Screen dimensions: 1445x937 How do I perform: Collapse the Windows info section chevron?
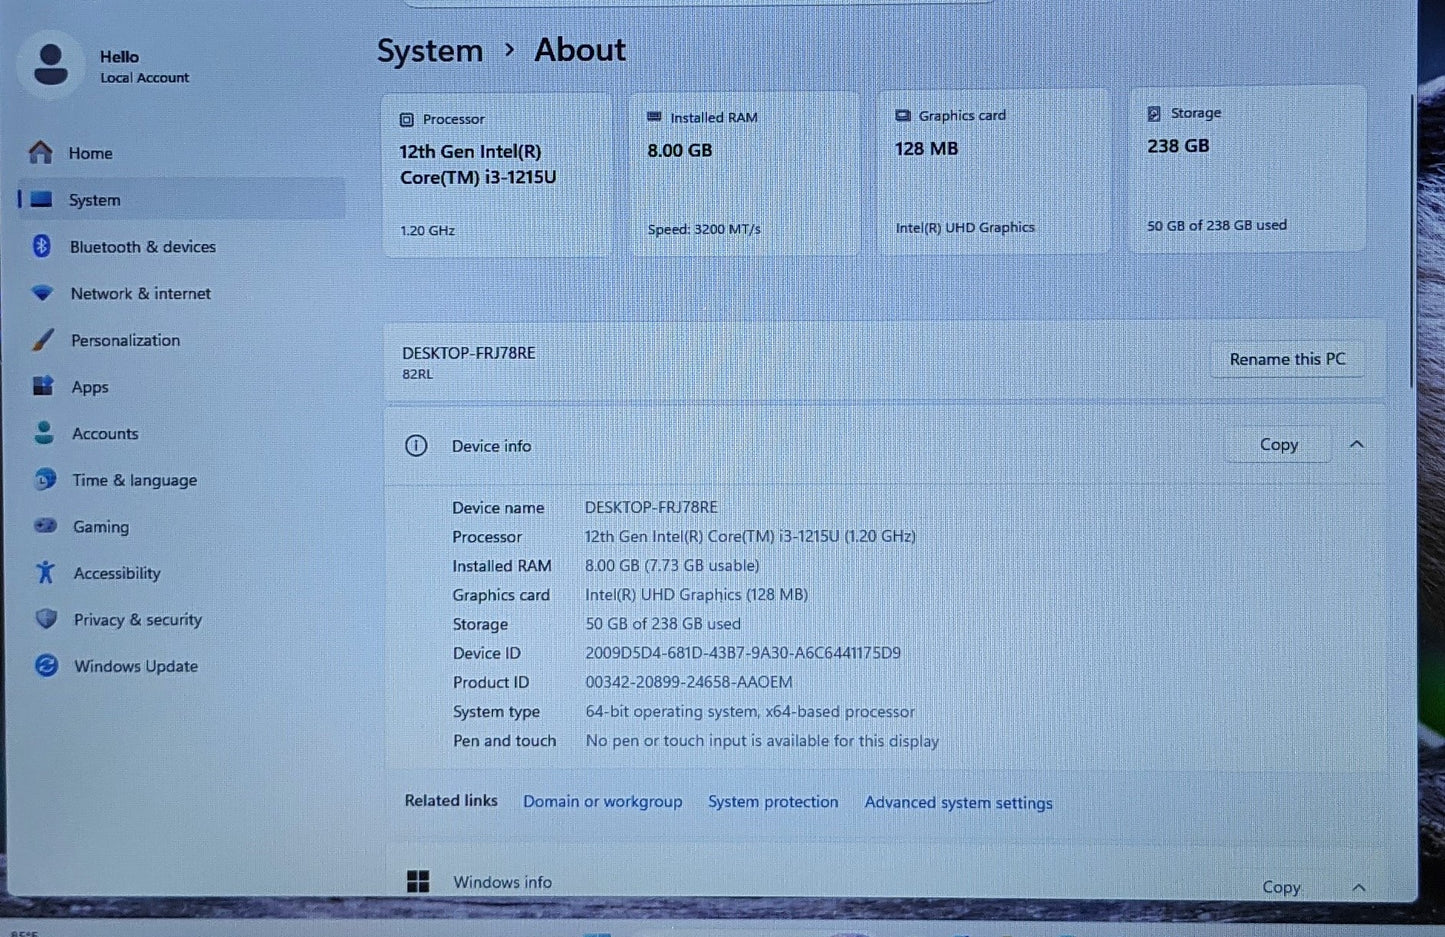[x=1359, y=887]
